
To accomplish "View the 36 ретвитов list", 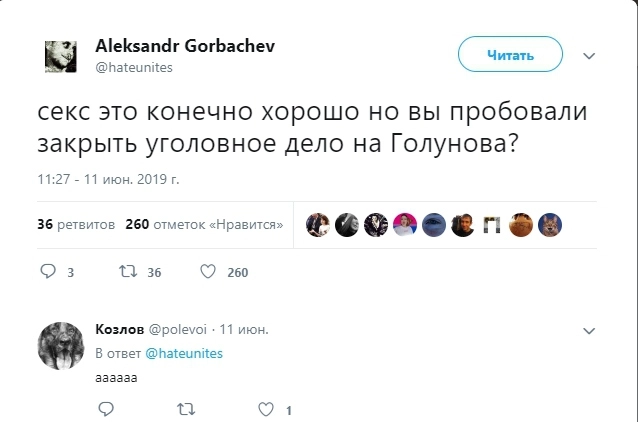I will tap(75, 224).
